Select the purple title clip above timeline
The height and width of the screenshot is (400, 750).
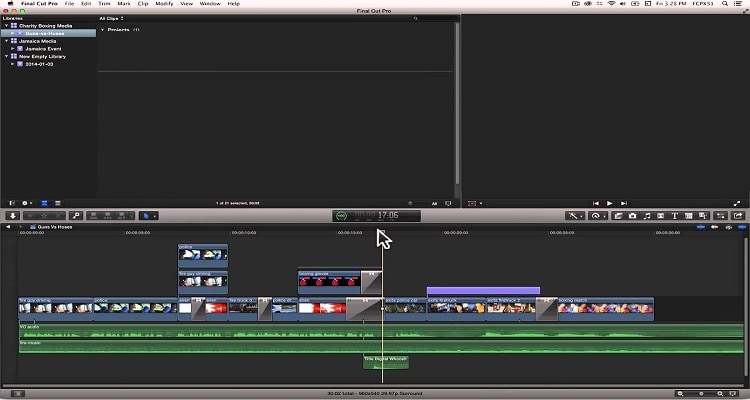[483, 290]
